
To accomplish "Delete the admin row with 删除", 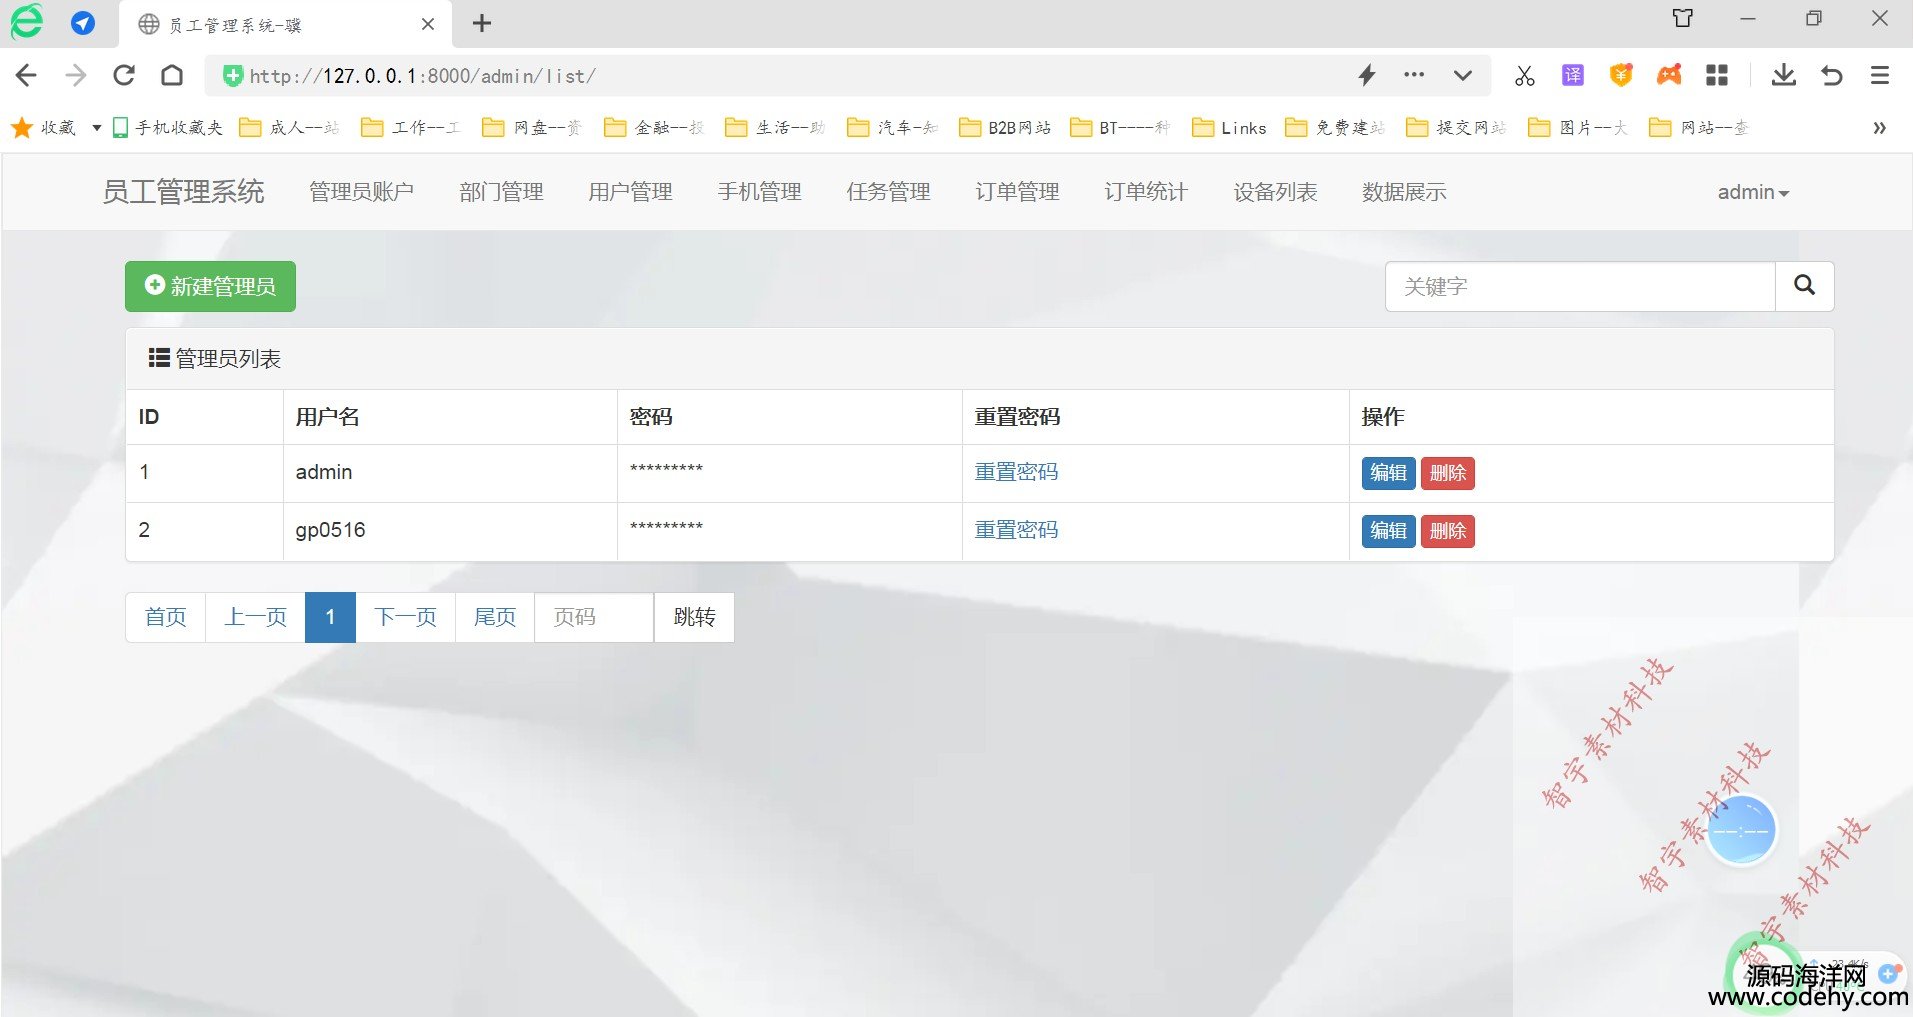I will point(1447,473).
